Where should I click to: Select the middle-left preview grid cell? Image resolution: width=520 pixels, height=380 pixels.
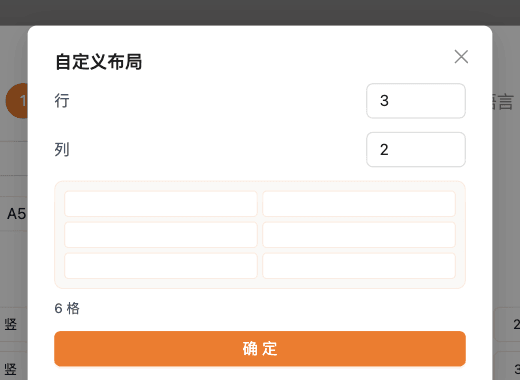coord(161,235)
